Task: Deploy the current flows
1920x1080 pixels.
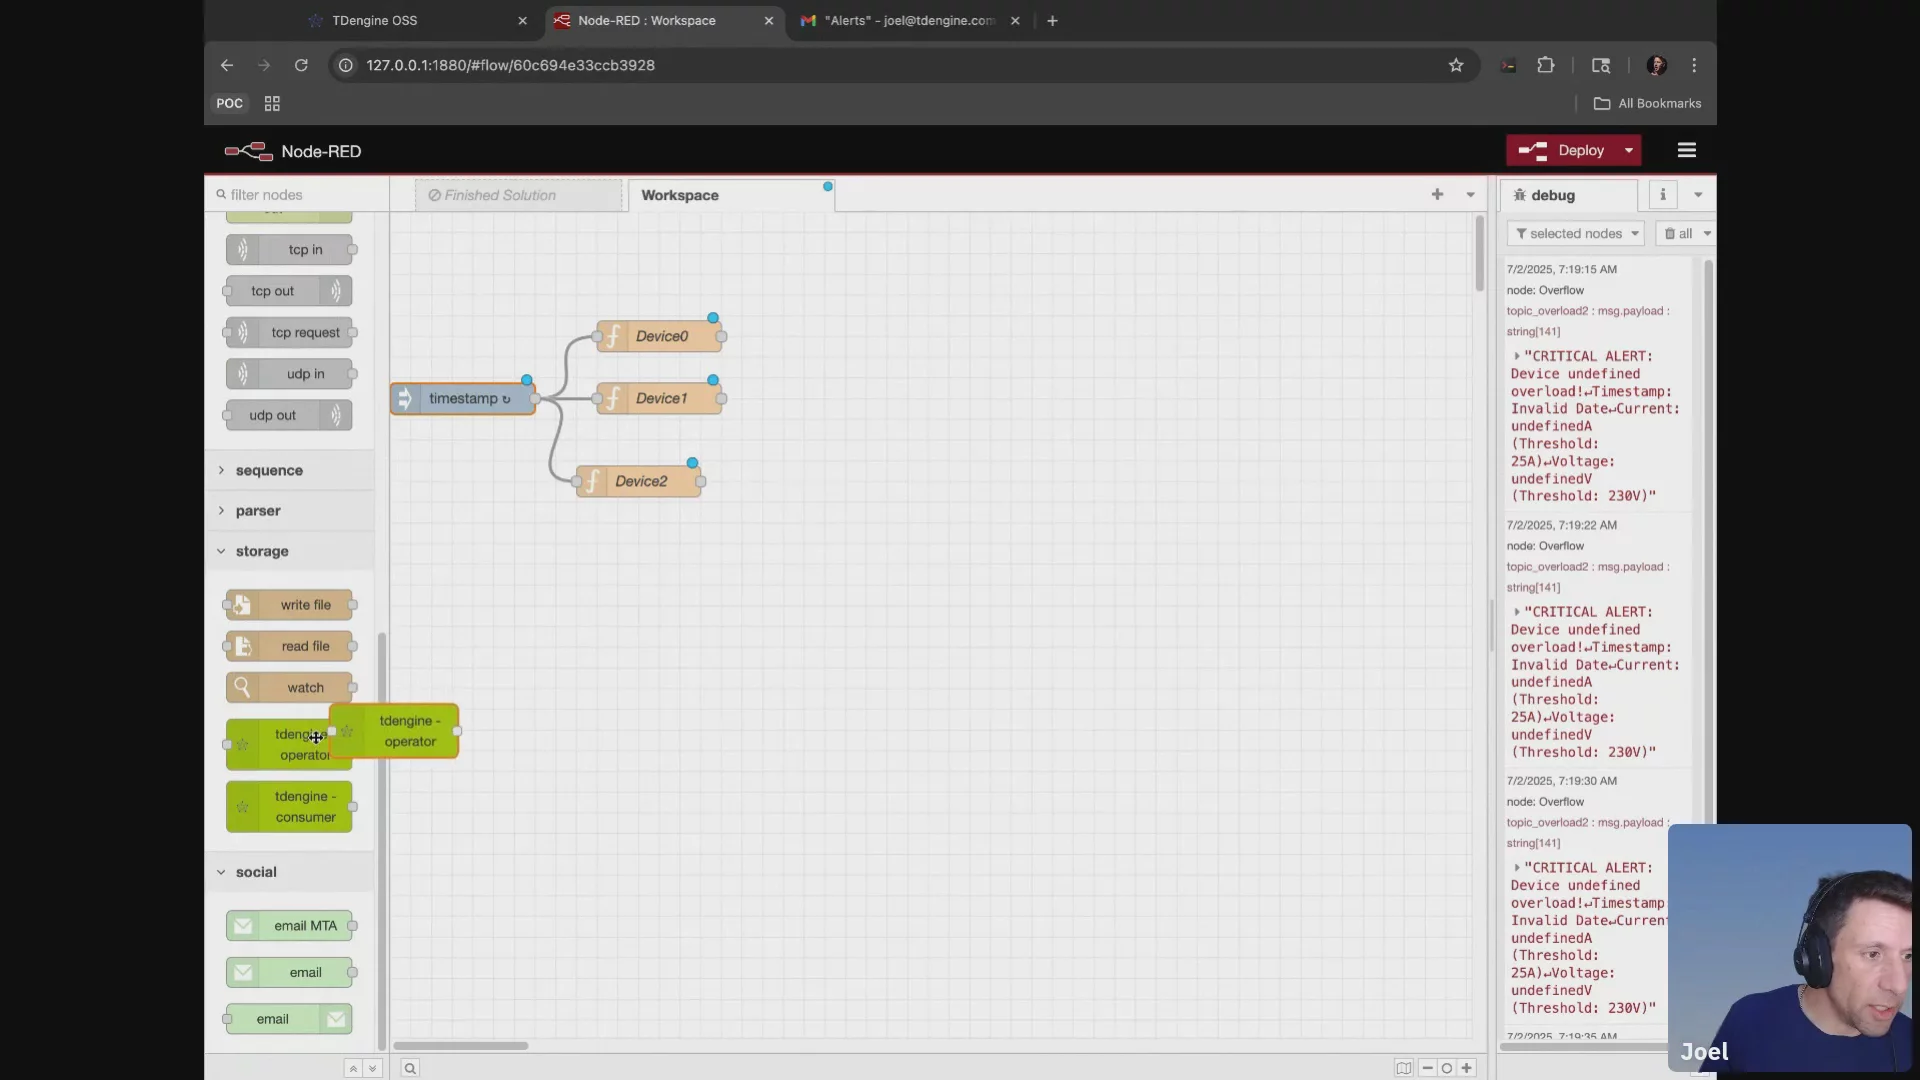Action: [1563, 150]
